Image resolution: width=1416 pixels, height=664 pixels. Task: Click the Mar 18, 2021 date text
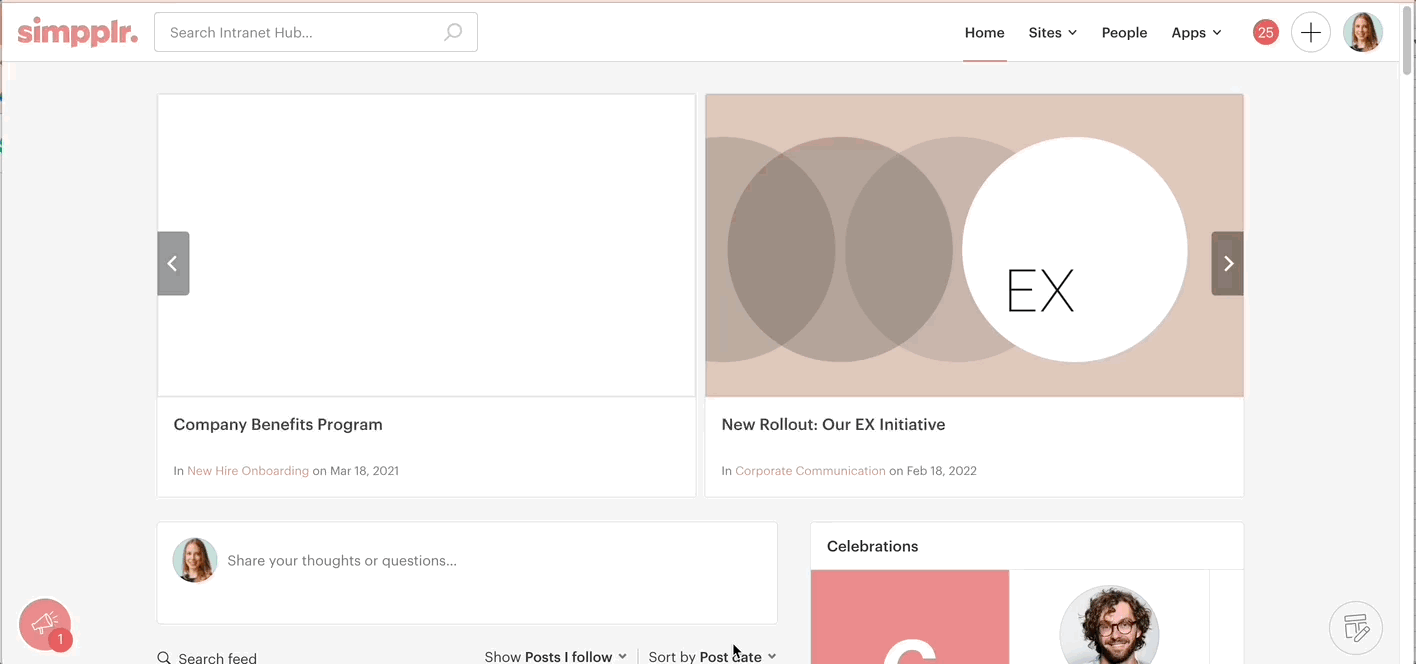point(364,470)
